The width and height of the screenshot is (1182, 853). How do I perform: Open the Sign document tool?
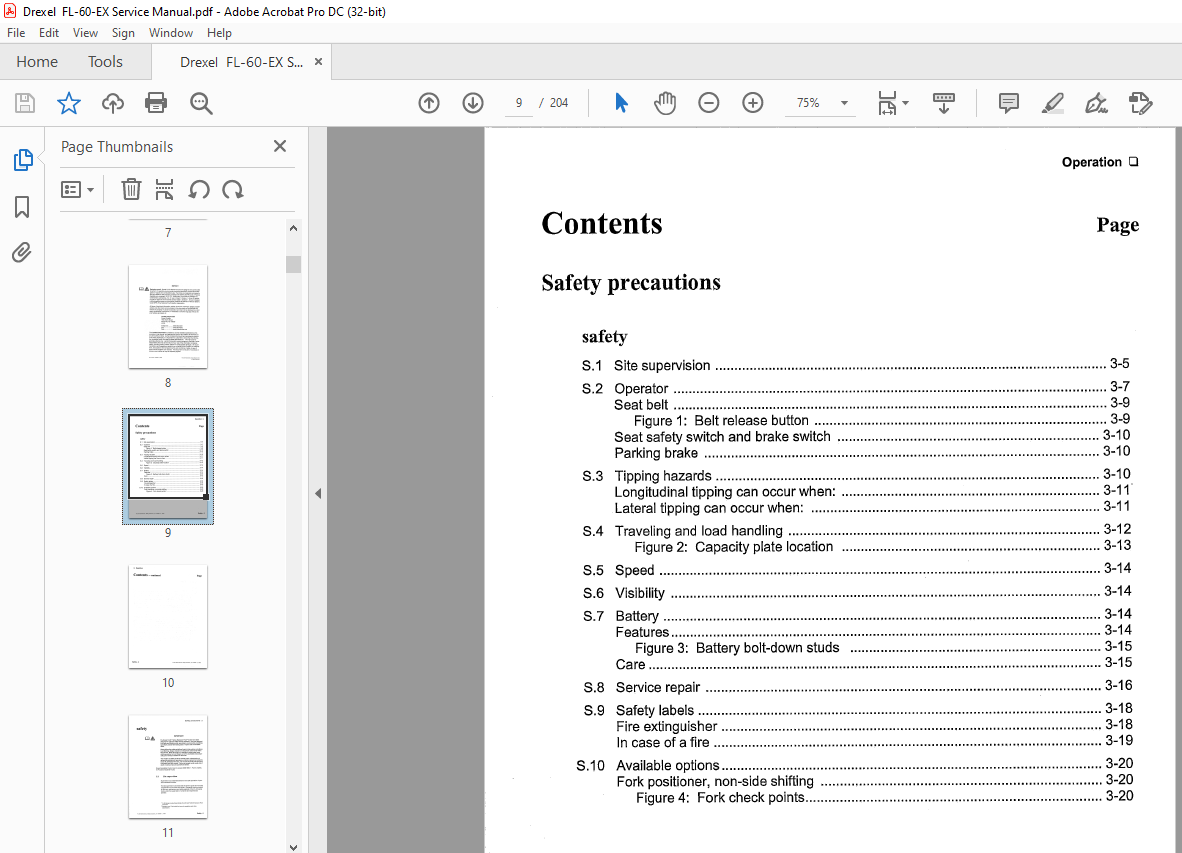(1096, 103)
